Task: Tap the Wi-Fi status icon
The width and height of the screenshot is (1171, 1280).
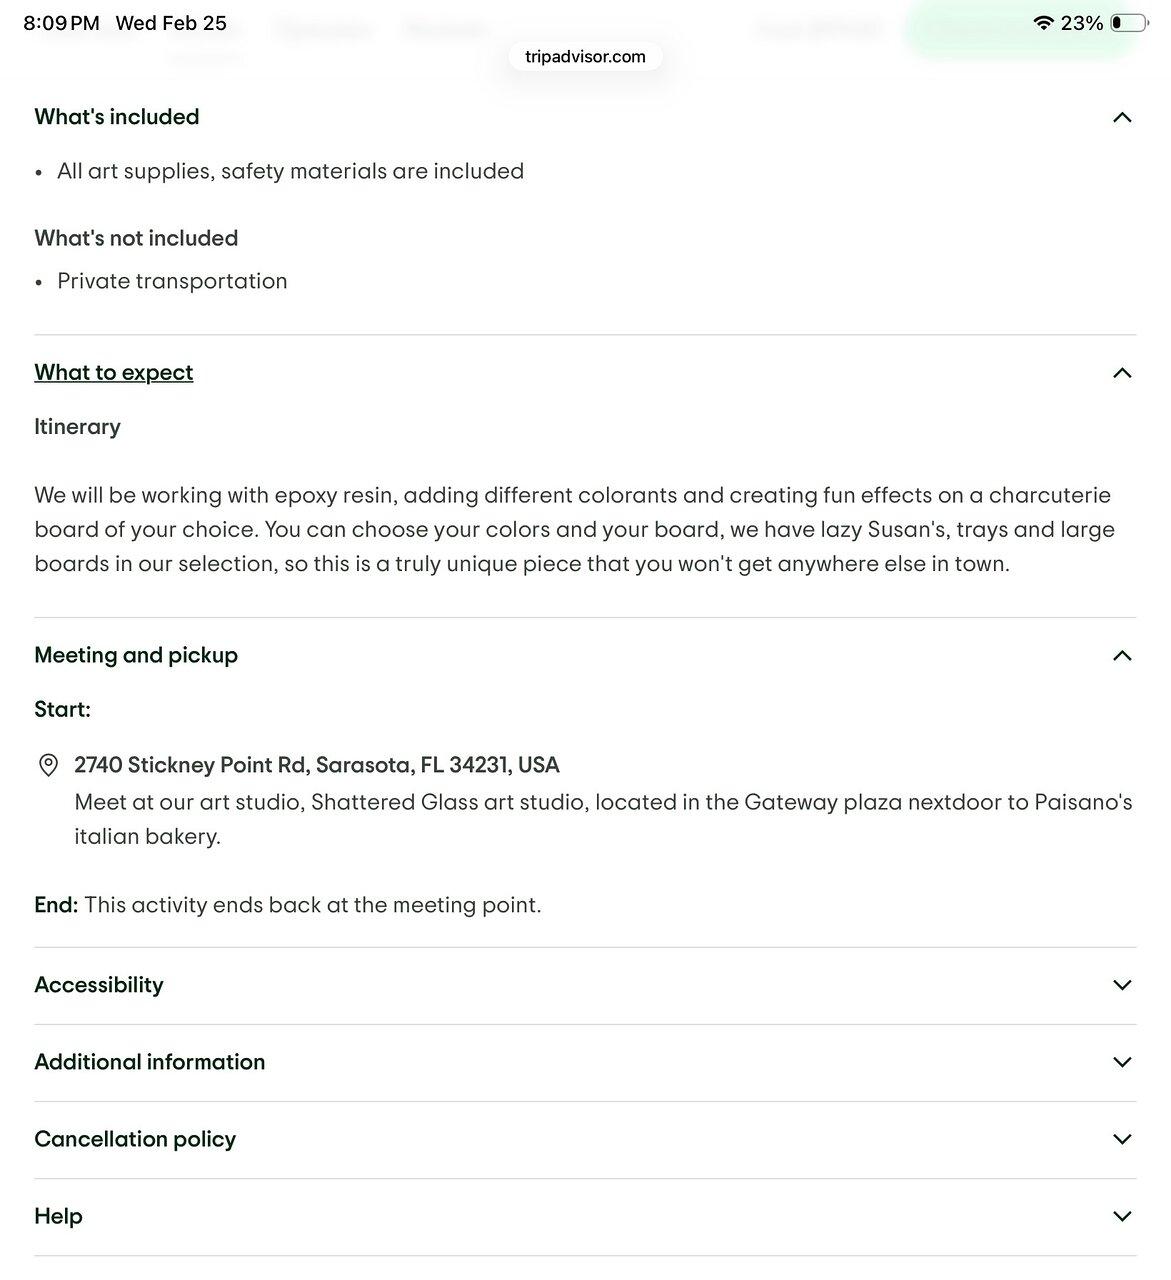Action: pyautogui.click(x=1044, y=23)
